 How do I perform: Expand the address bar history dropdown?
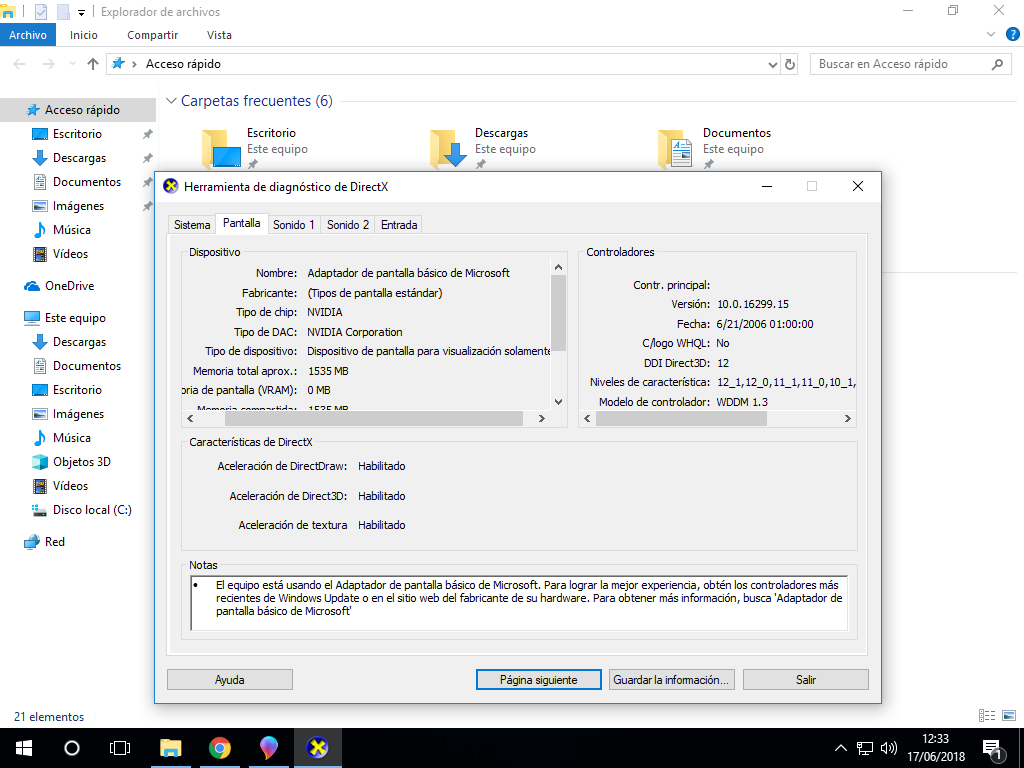point(773,64)
